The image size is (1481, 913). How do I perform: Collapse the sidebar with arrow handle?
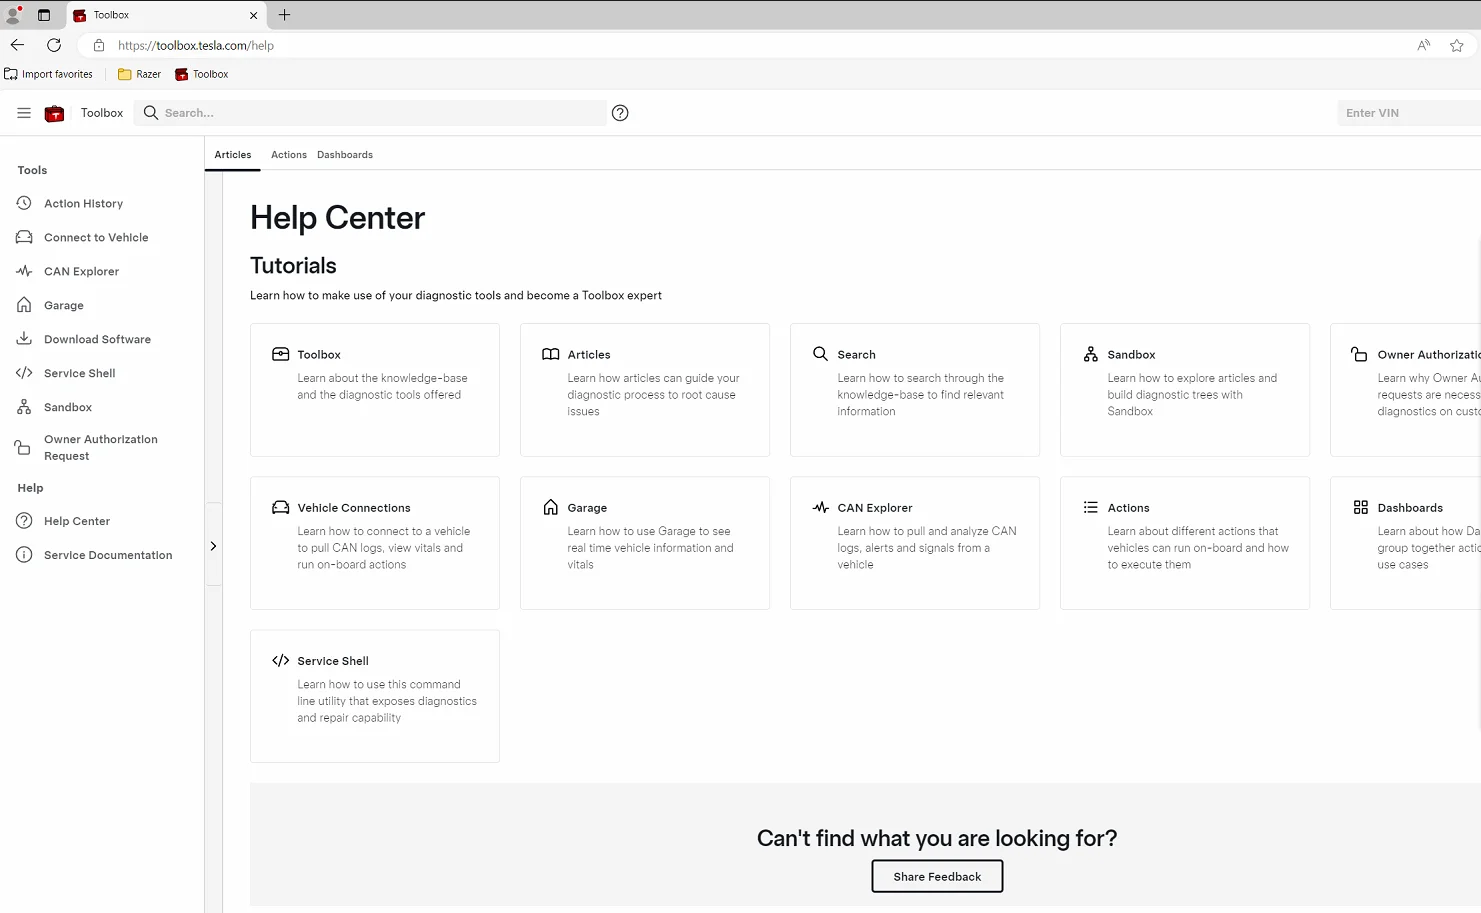[x=213, y=546]
